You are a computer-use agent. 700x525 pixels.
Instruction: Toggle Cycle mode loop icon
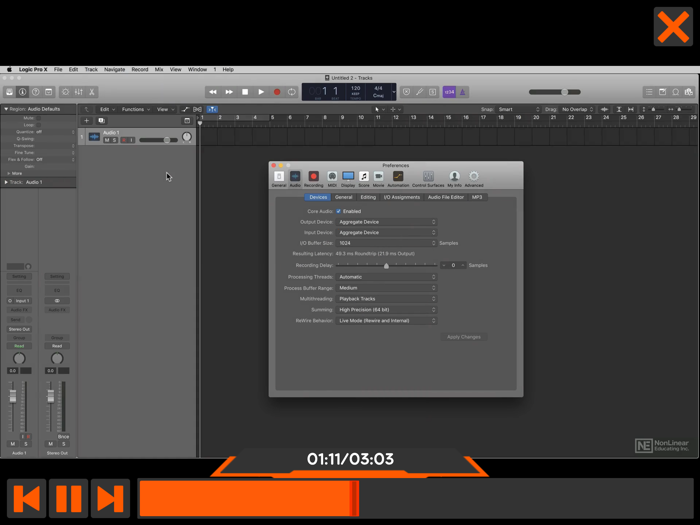[x=292, y=92]
